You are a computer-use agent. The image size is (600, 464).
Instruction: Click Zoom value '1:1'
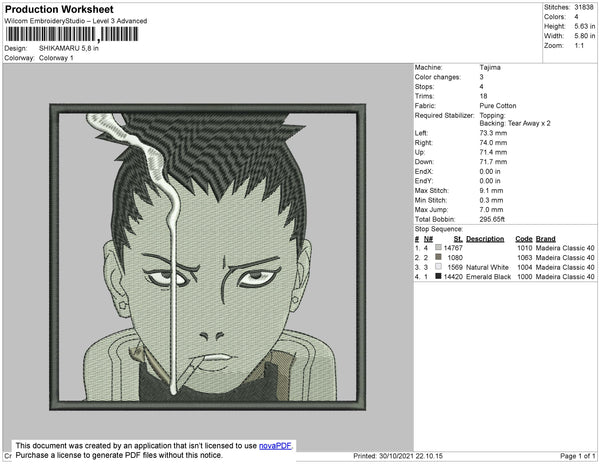coord(579,46)
